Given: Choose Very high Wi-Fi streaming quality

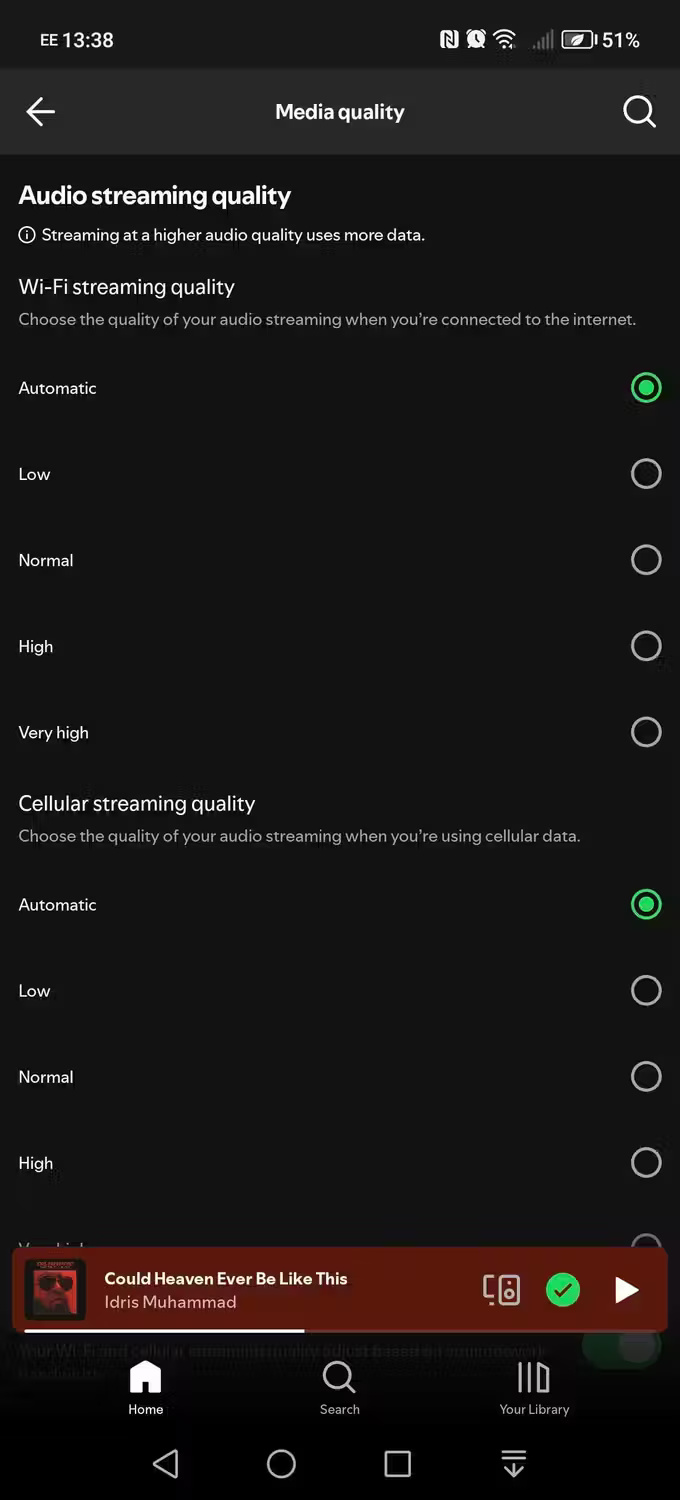Looking at the screenshot, I should 646,732.
